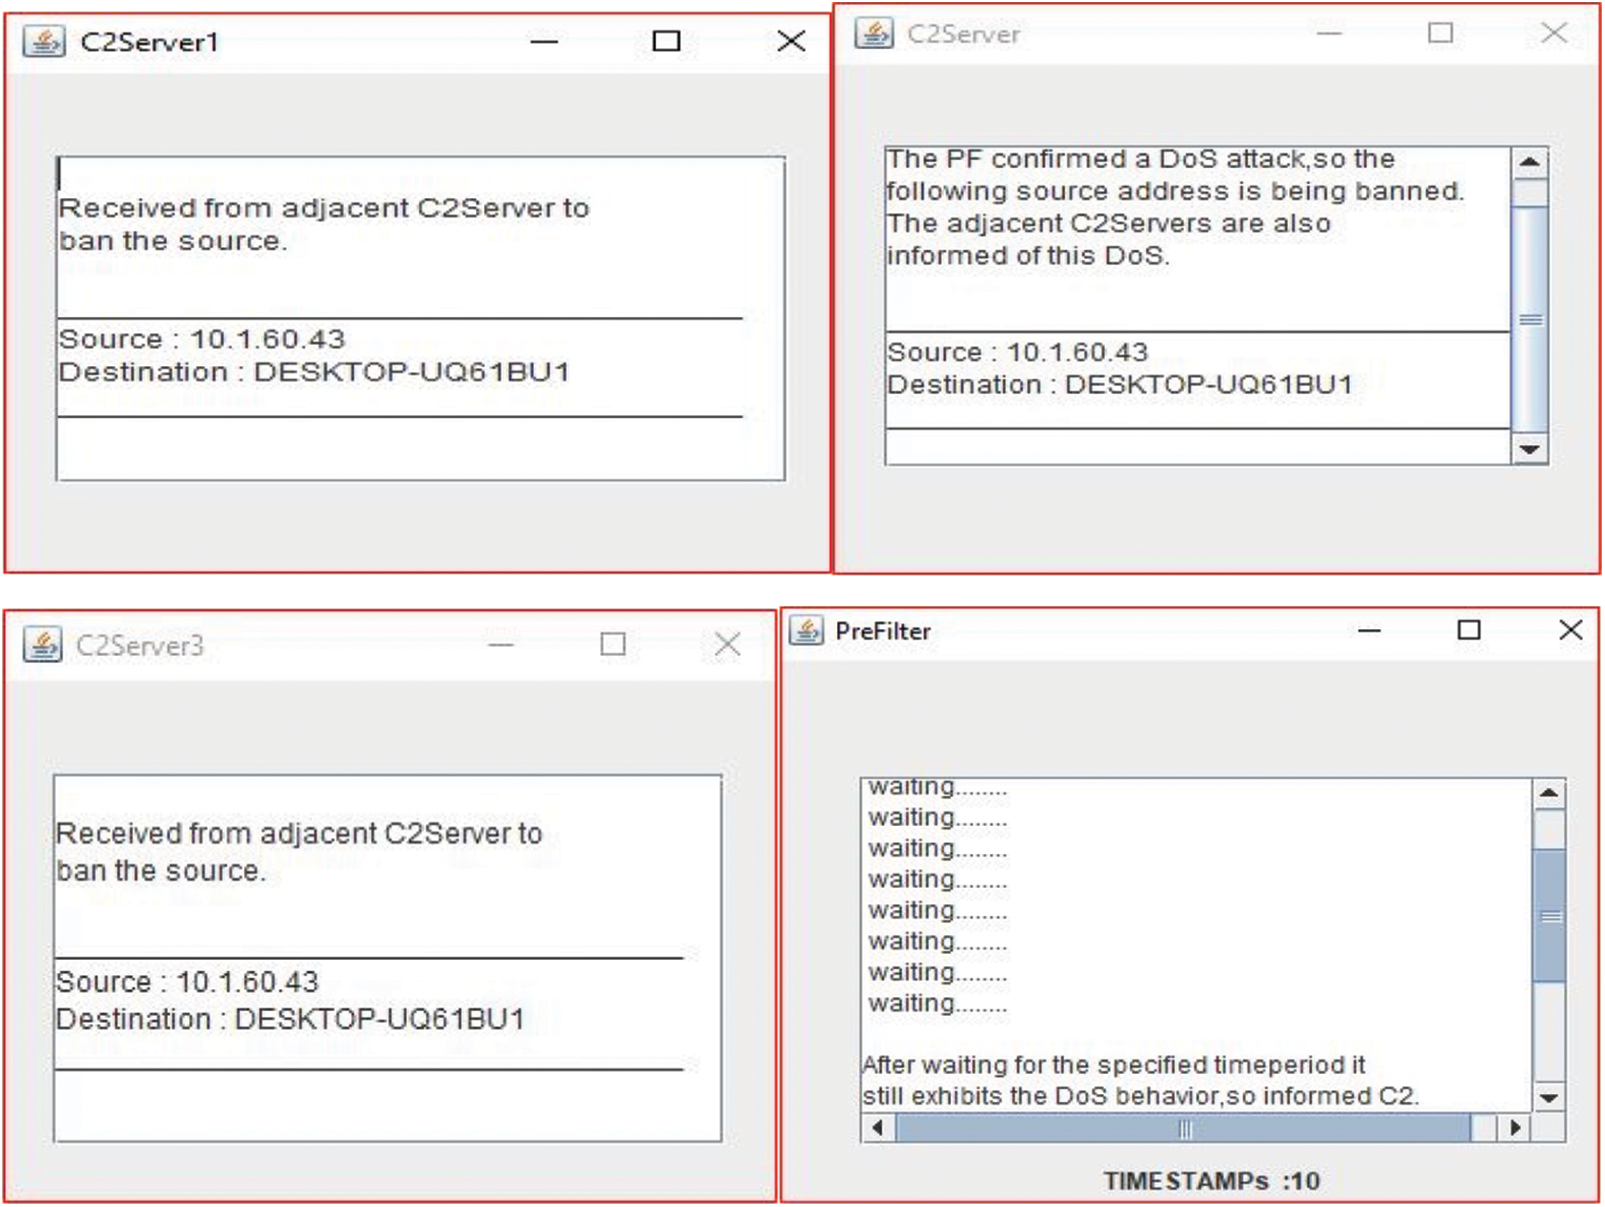Close the PreFilter window
1605x1207 pixels.
pos(1570,630)
